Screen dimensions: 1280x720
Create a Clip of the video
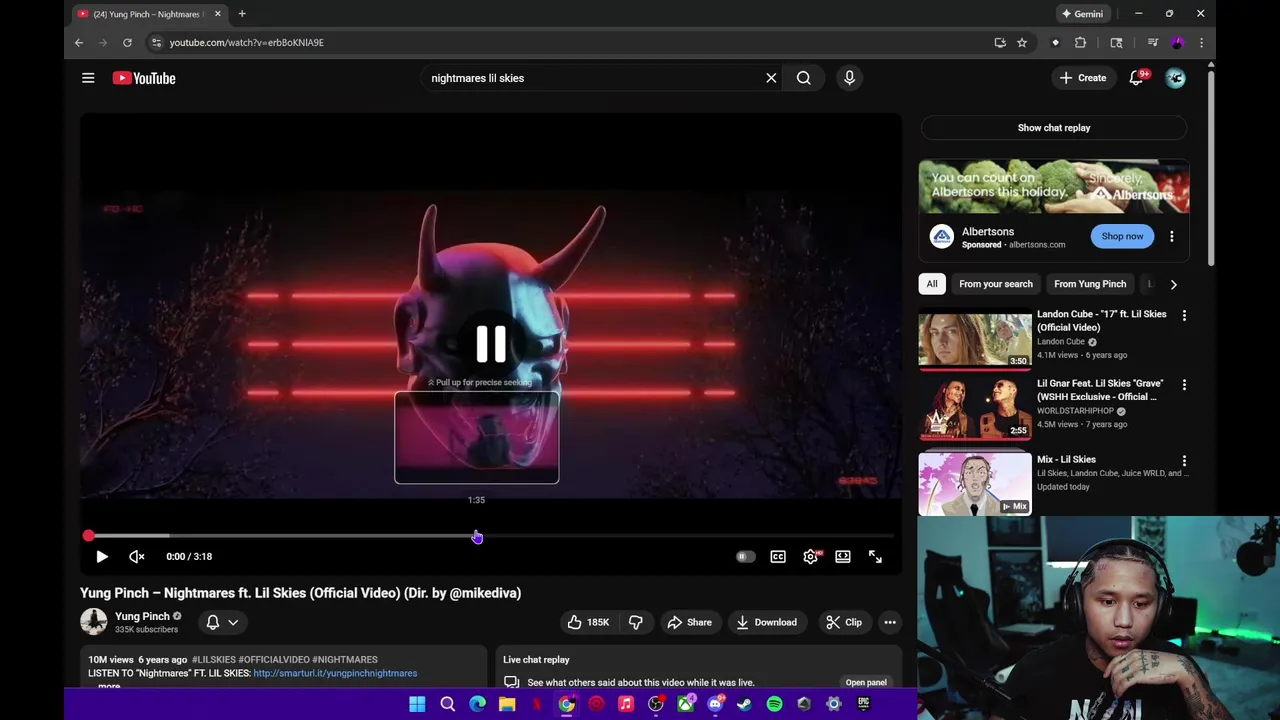point(844,622)
